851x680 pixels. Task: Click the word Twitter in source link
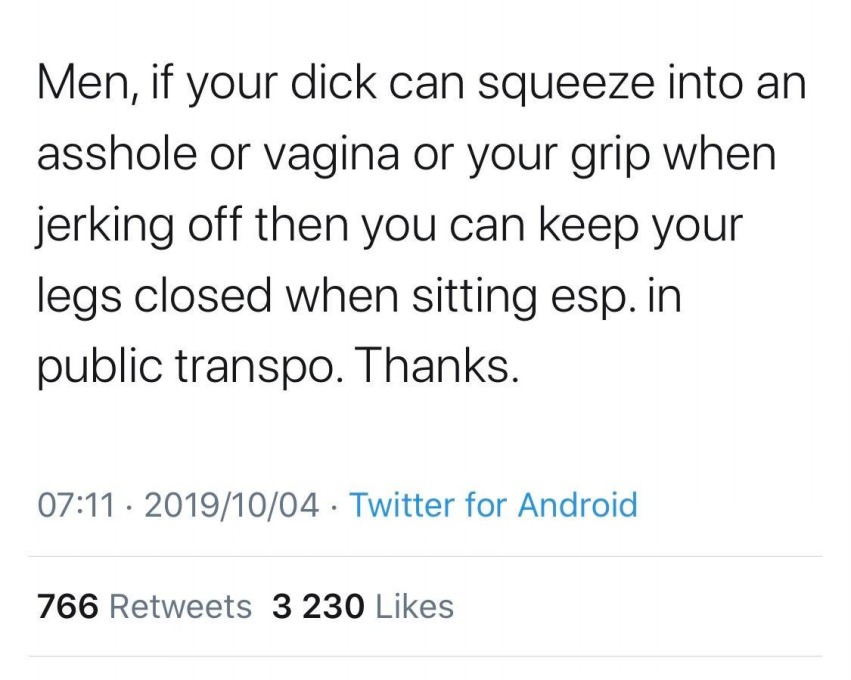(402, 505)
